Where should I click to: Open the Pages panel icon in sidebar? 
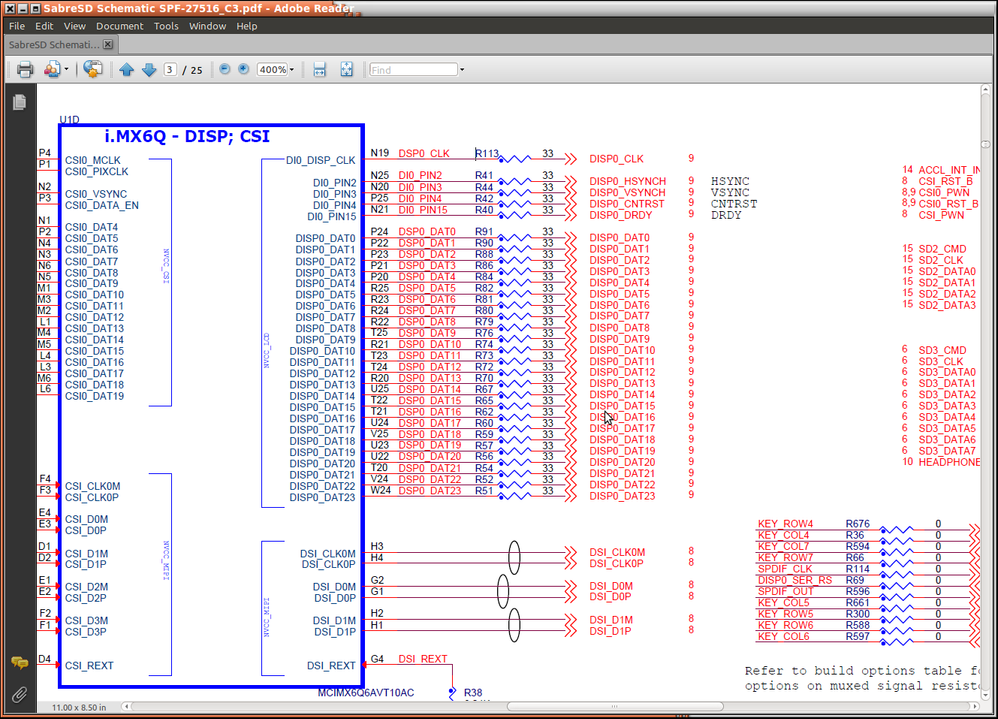pyautogui.click(x=19, y=102)
